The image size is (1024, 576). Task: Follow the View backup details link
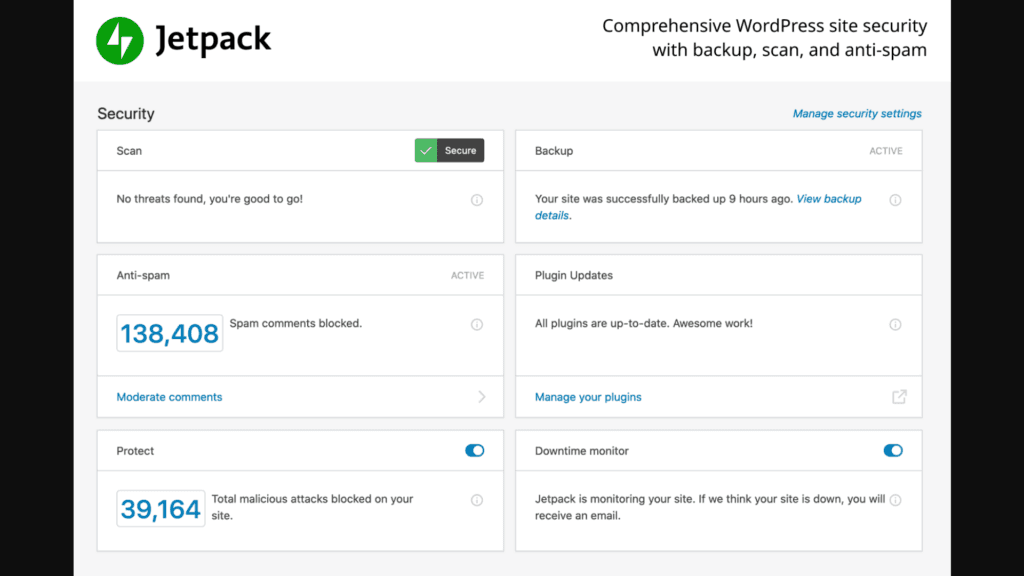[x=828, y=199]
